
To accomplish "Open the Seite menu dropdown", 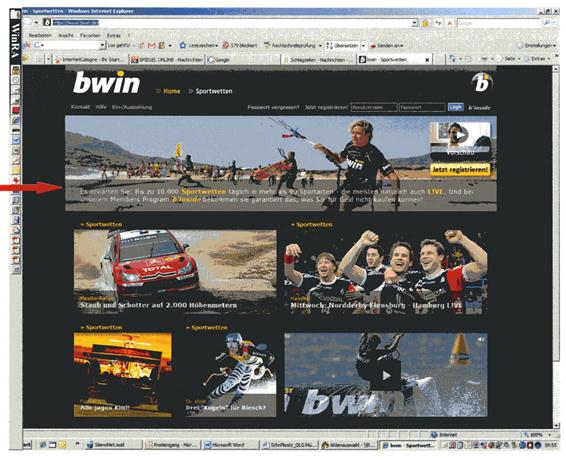I will (518, 58).
